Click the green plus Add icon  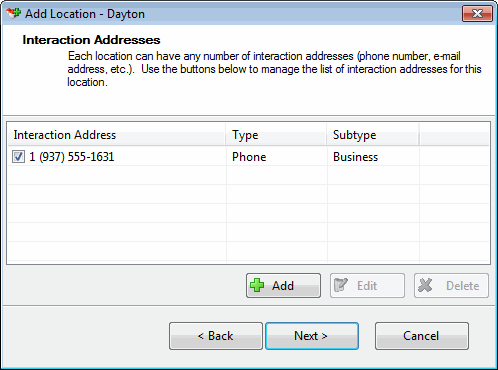click(257, 285)
